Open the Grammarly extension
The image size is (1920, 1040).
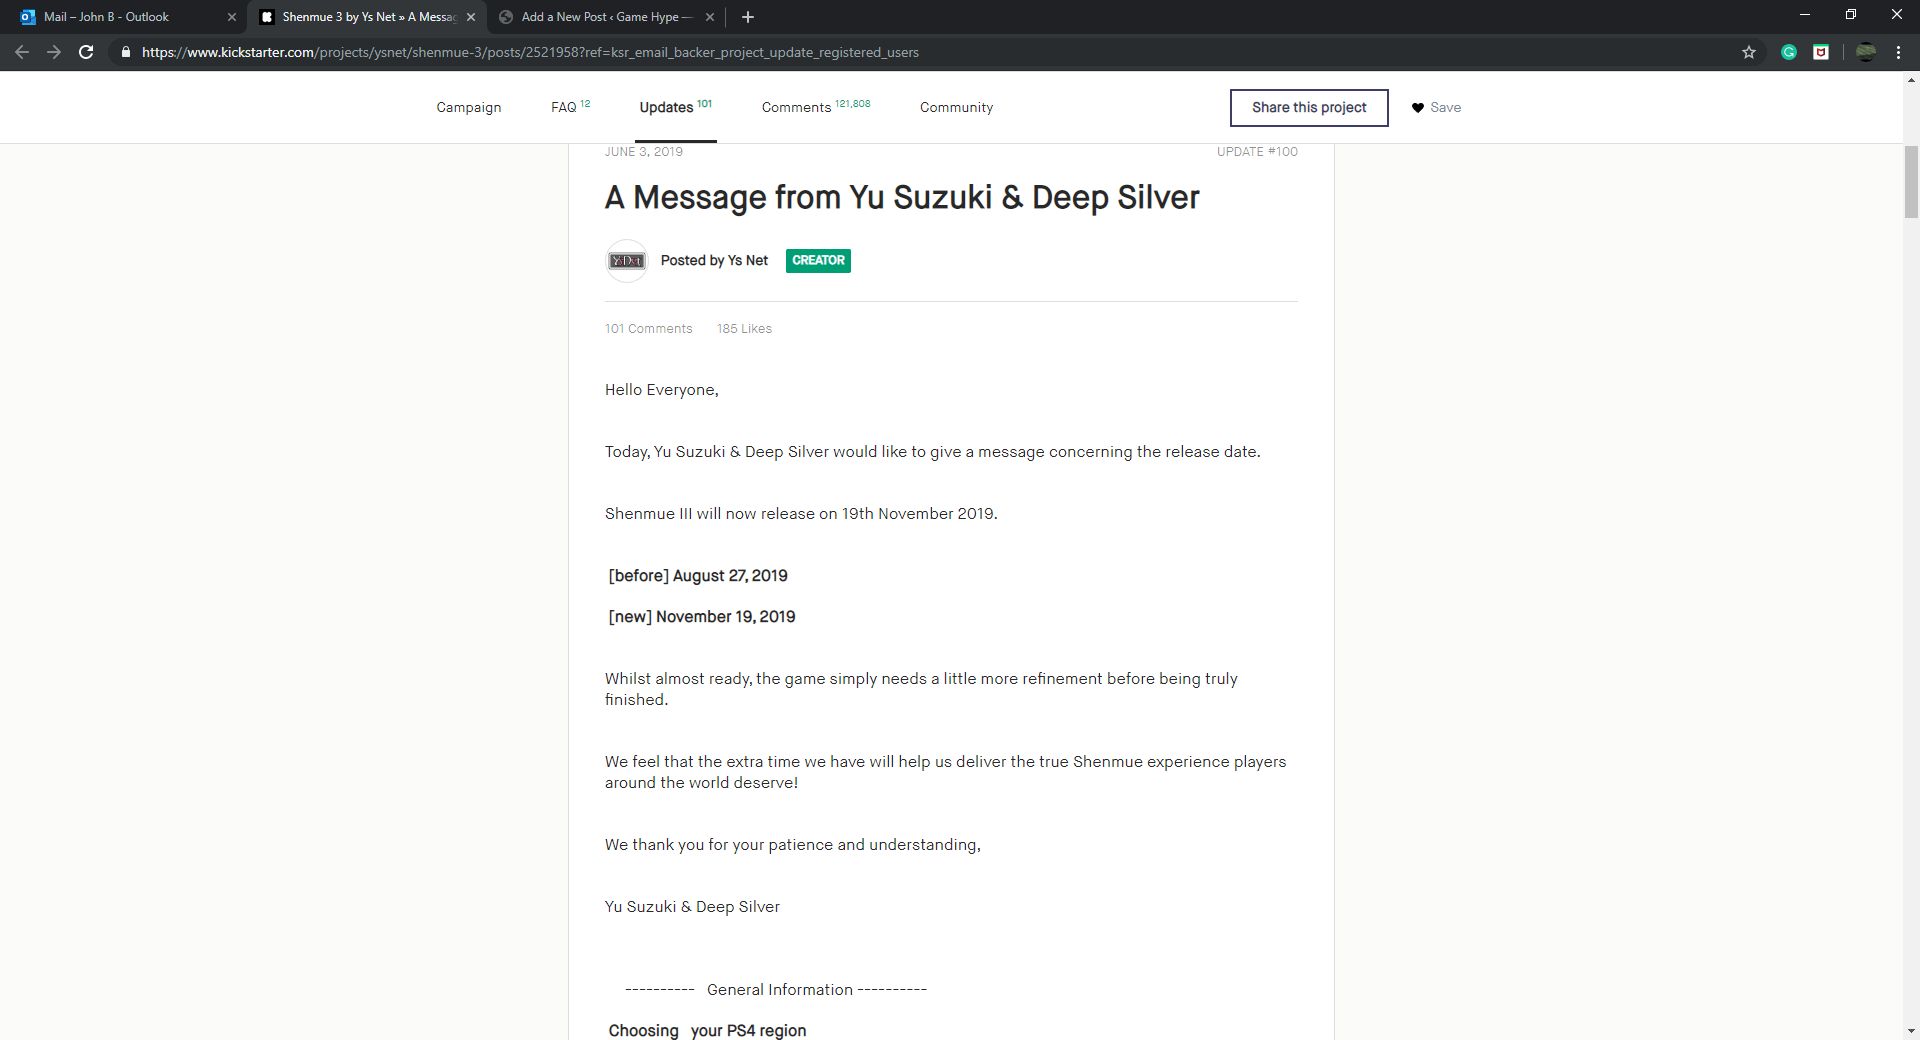1789,52
